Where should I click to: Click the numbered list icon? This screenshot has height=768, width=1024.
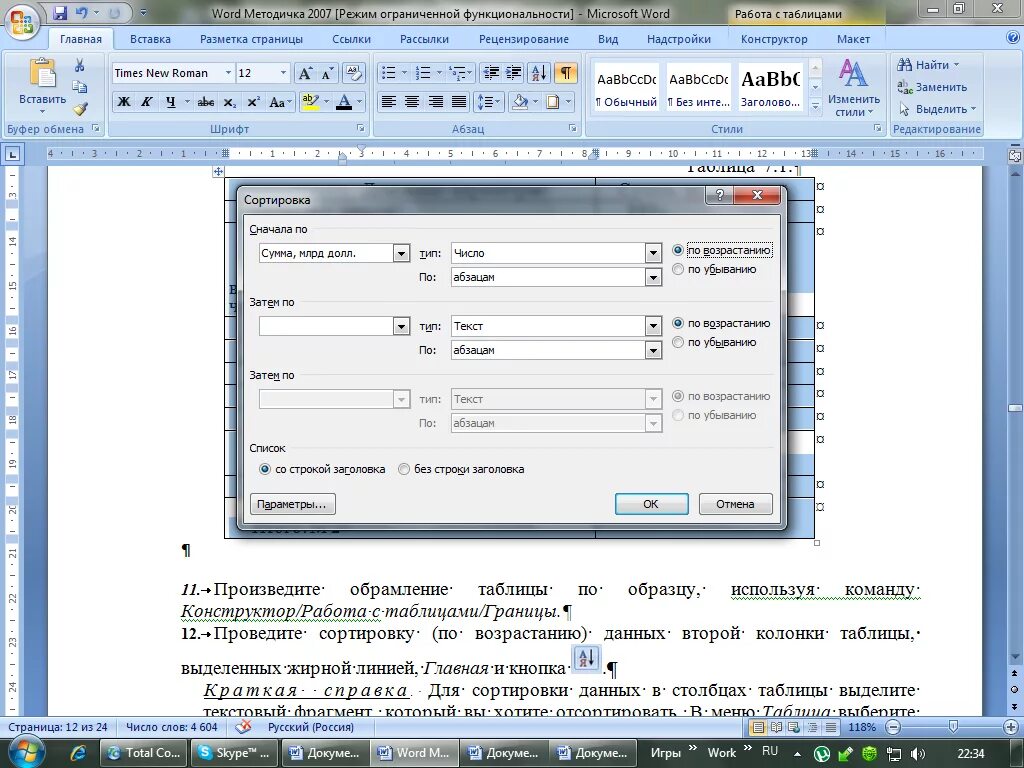(423, 72)
